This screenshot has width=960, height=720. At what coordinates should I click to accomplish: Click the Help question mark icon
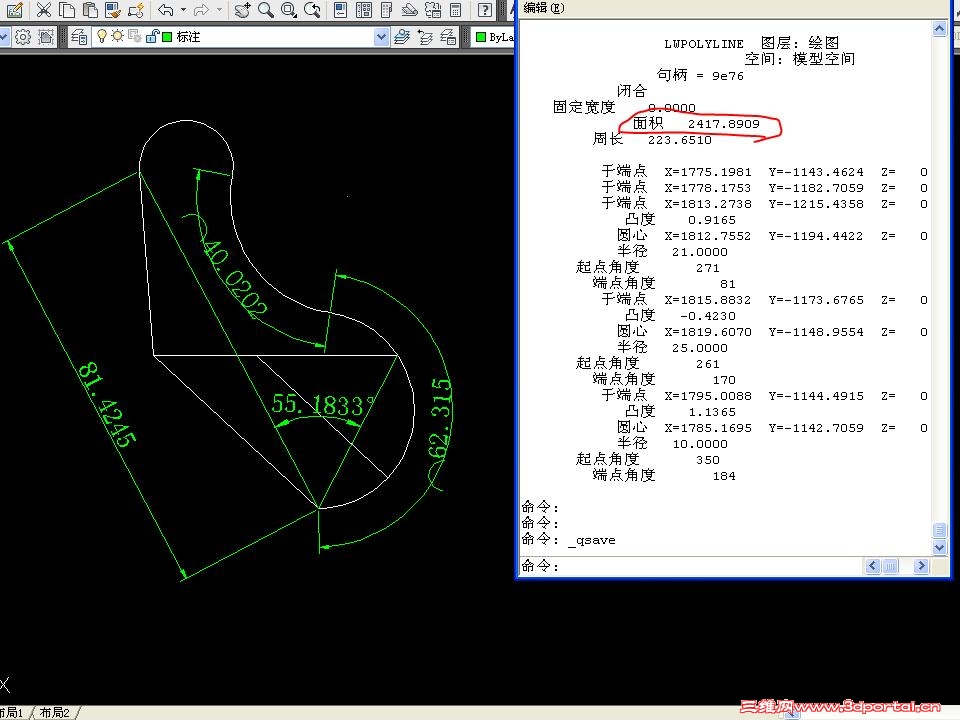click(484, 9)
